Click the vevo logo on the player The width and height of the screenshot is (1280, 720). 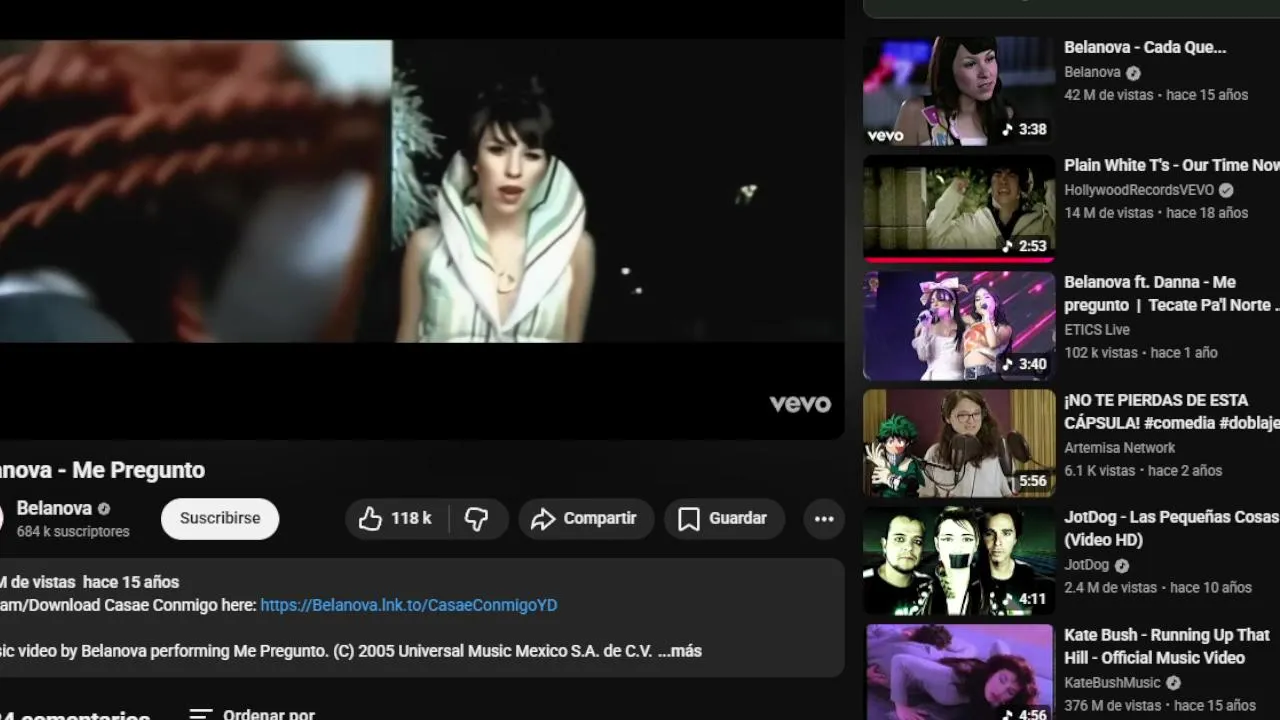(800, 404)
